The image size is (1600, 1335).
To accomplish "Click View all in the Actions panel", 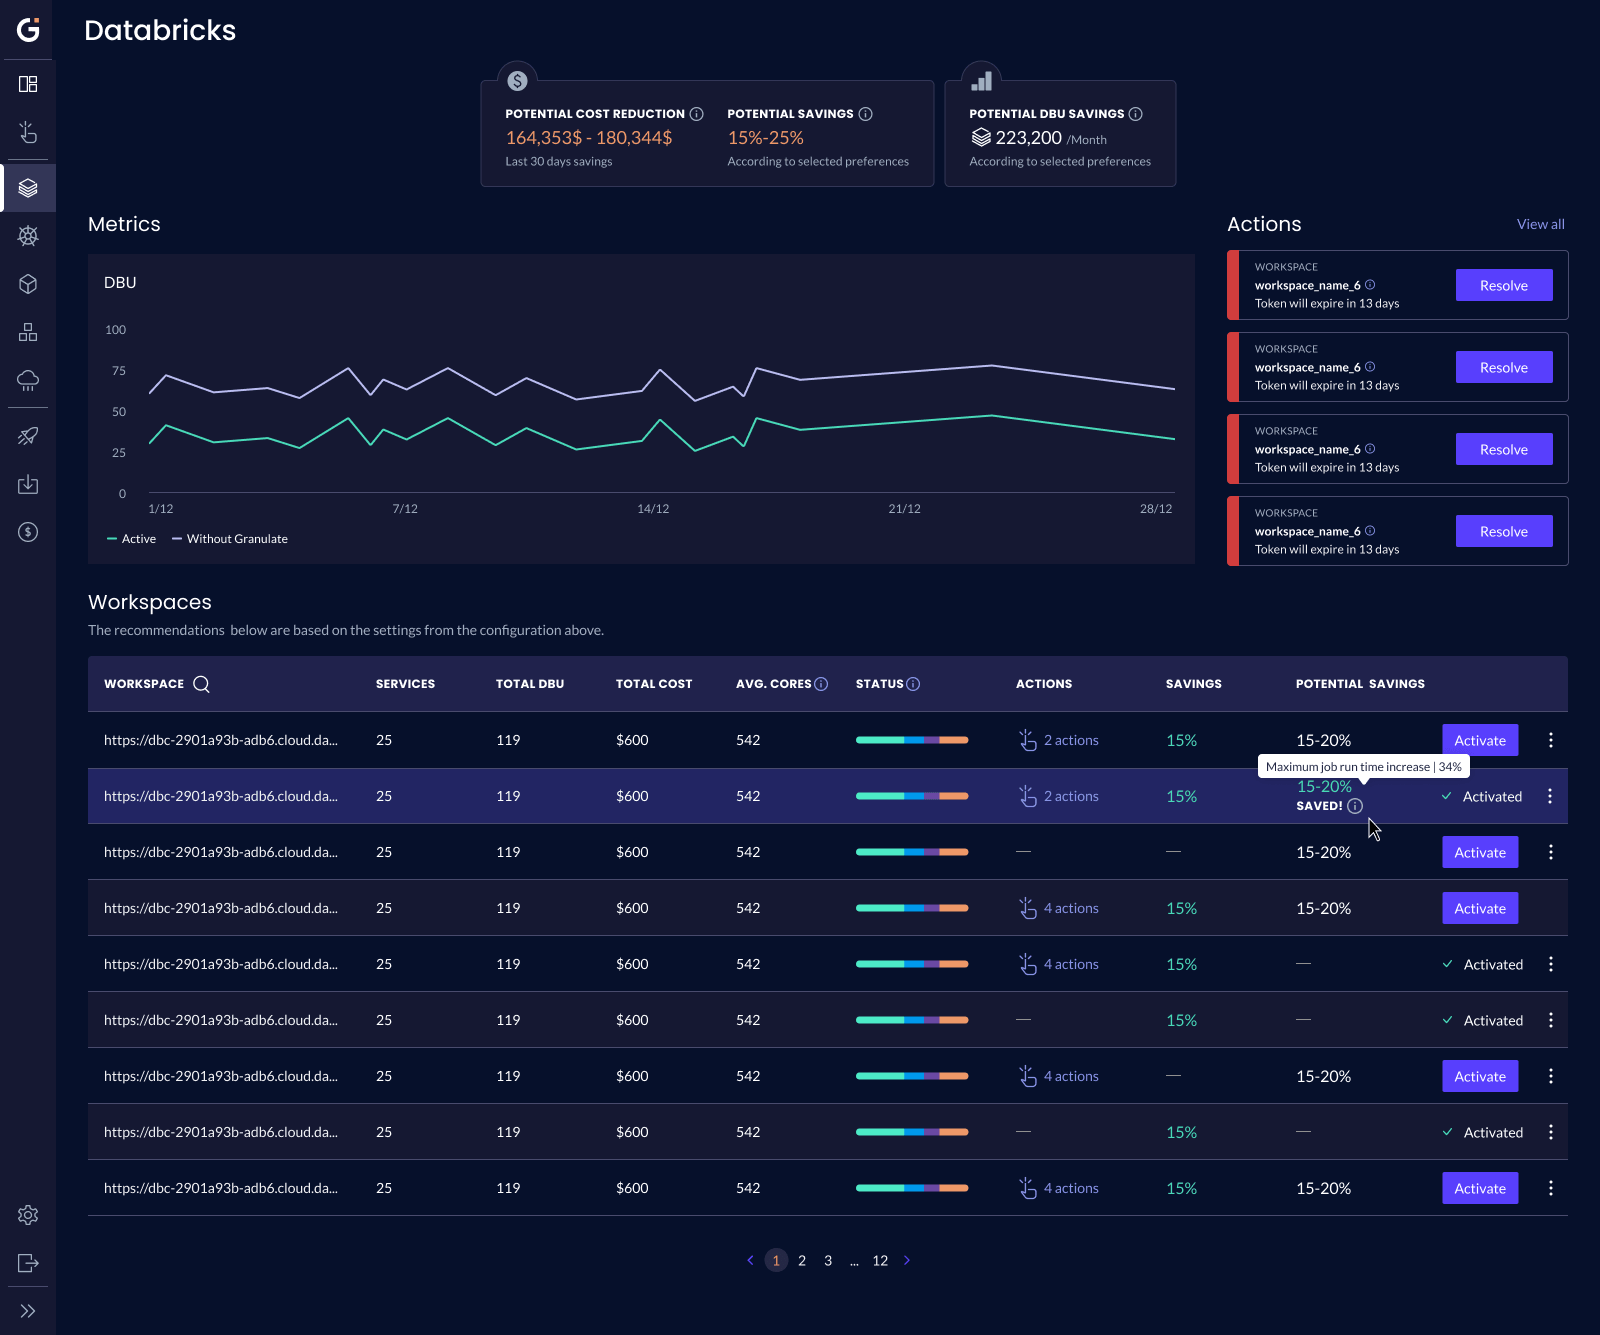I will [1540, 224].
